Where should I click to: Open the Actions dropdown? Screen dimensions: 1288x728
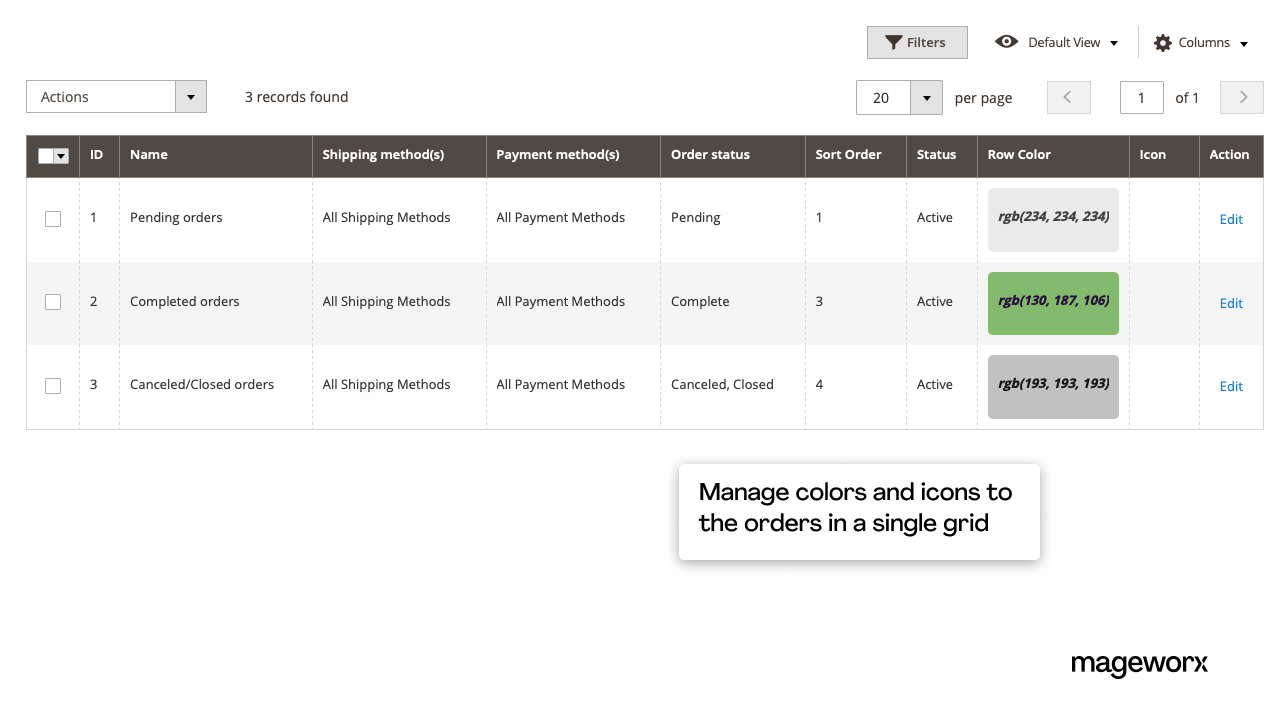[100, 96]
